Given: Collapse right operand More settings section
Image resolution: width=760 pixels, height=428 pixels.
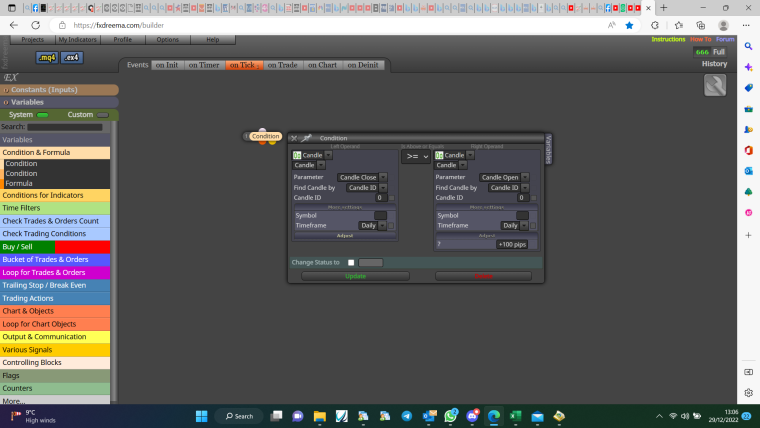Looking at the screenshot, I should point(487,207).
